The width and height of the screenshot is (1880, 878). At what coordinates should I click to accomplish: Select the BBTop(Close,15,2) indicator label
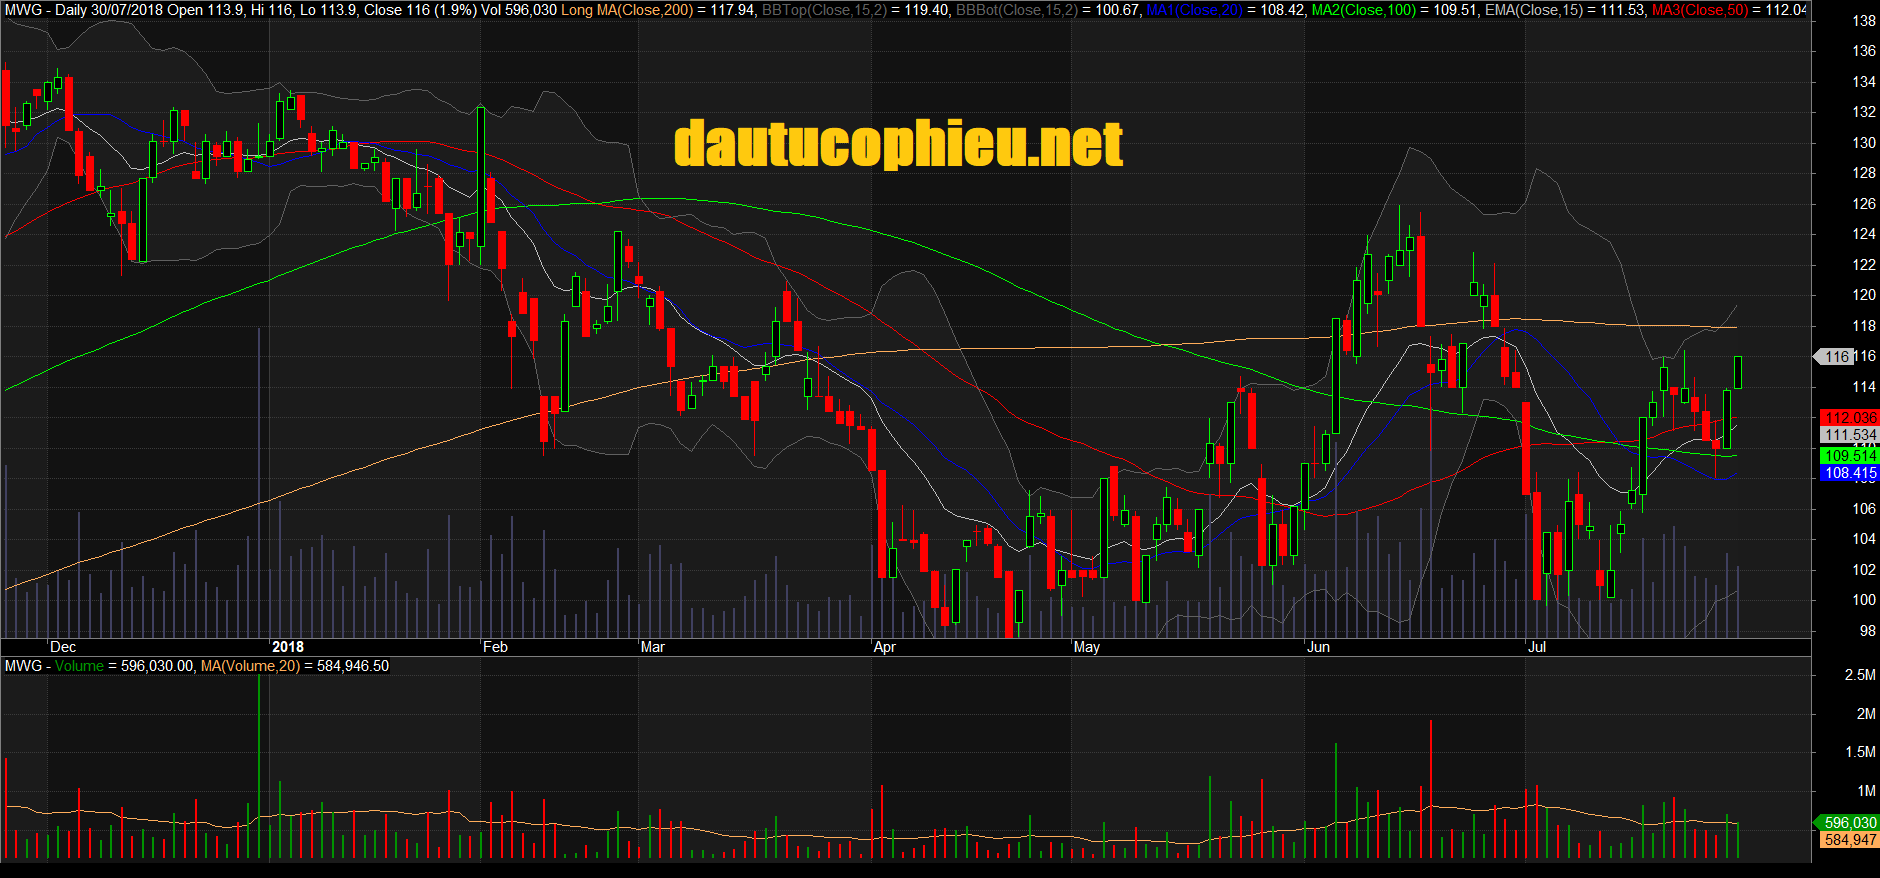pos(824,10)
